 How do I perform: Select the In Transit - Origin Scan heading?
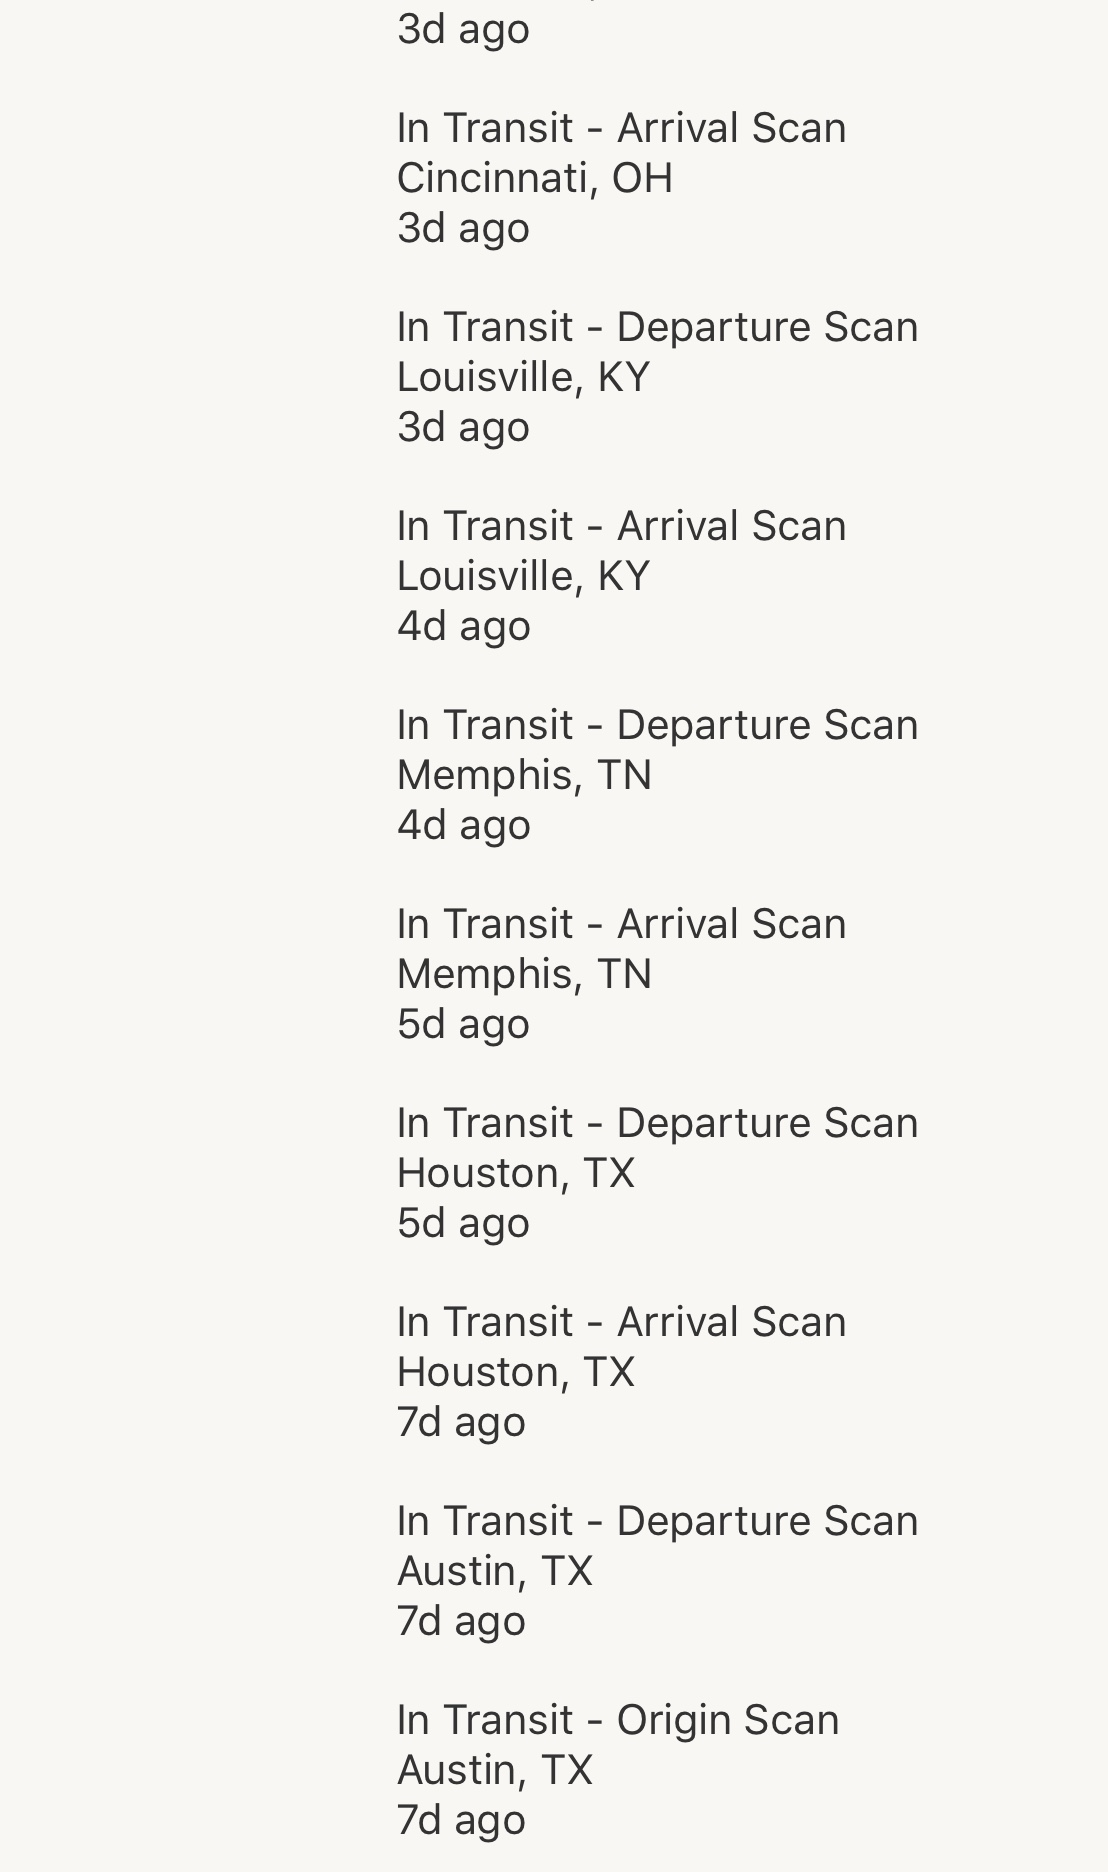coord(617,1720)
